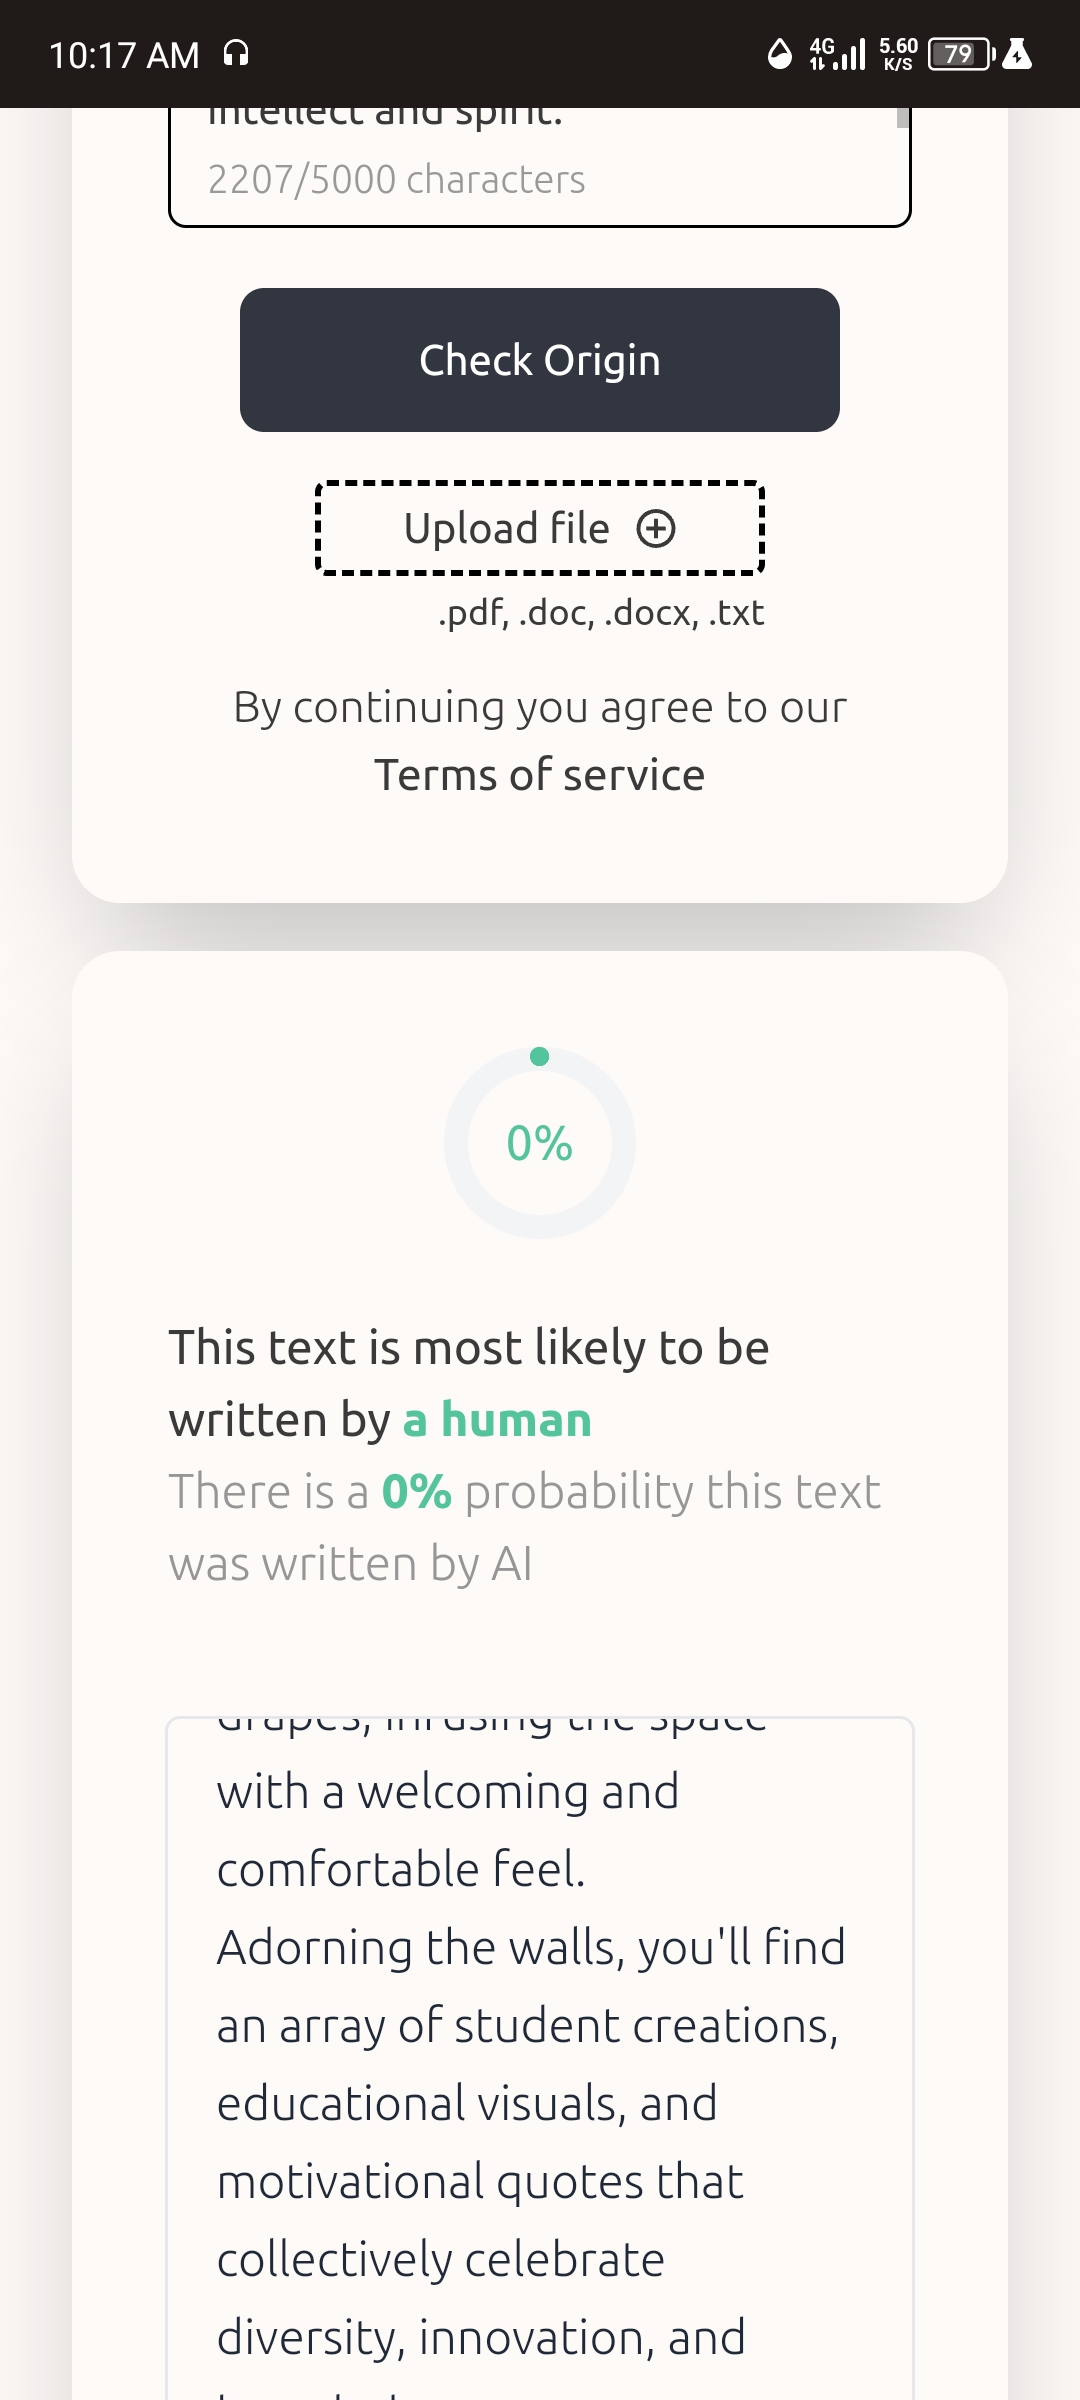
Task: Tap the 0% circular result gauge
Action: (540, 1143)
